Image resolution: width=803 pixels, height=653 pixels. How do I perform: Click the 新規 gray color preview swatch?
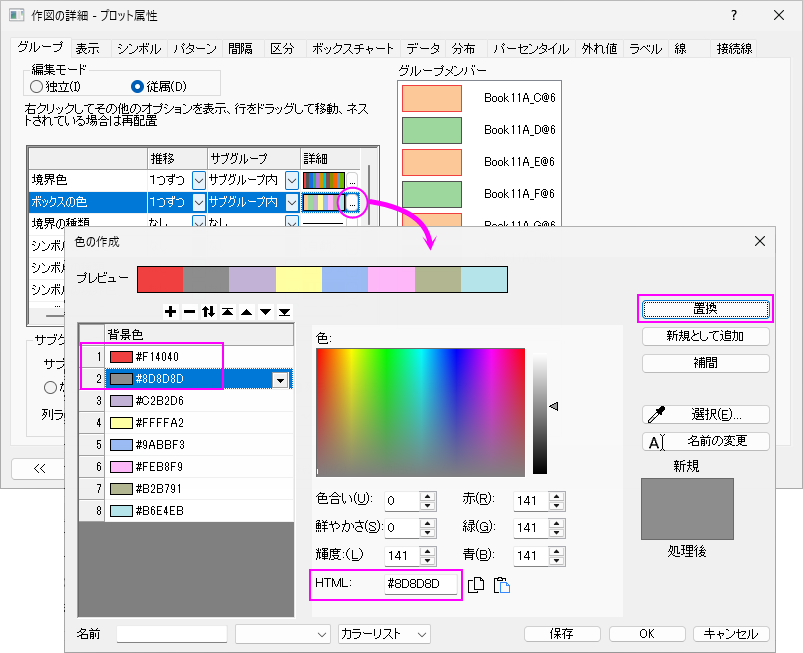click(687, 509)
